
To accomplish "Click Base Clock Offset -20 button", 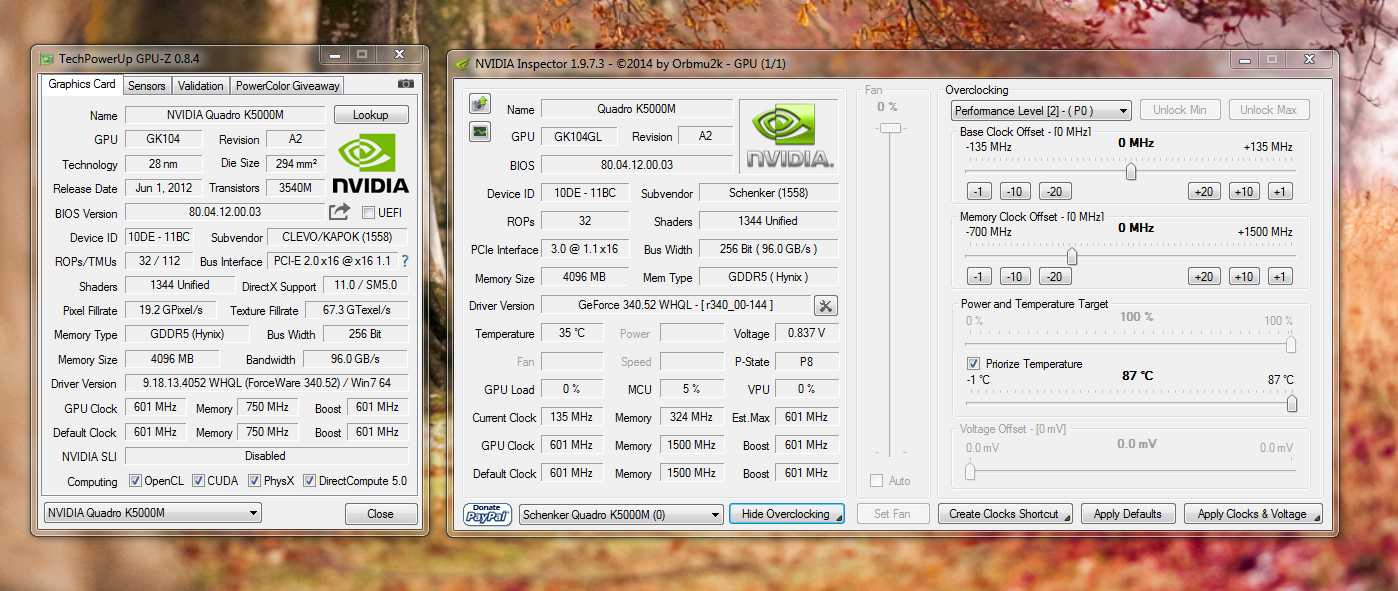I will [x=1055, y=191].
